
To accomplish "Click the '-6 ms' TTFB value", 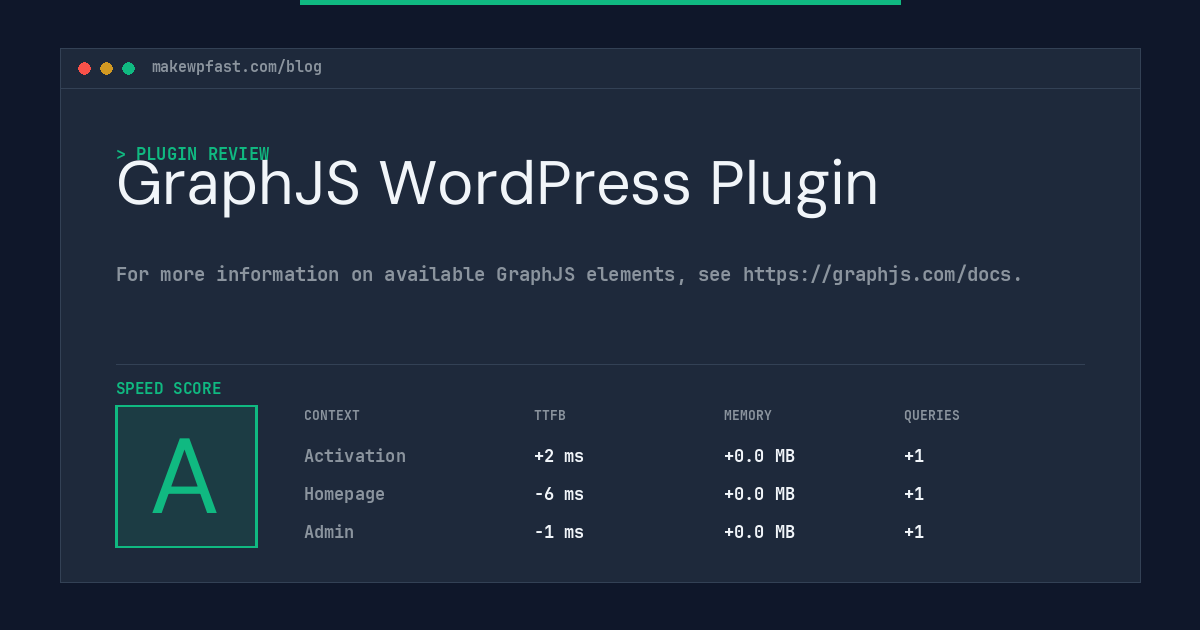I will tap(559, 494).
